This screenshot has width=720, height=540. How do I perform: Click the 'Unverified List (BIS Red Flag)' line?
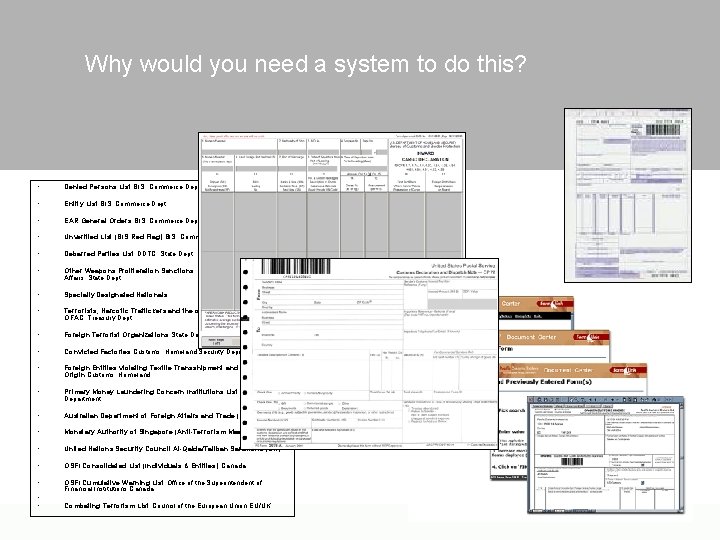(131, 237)
